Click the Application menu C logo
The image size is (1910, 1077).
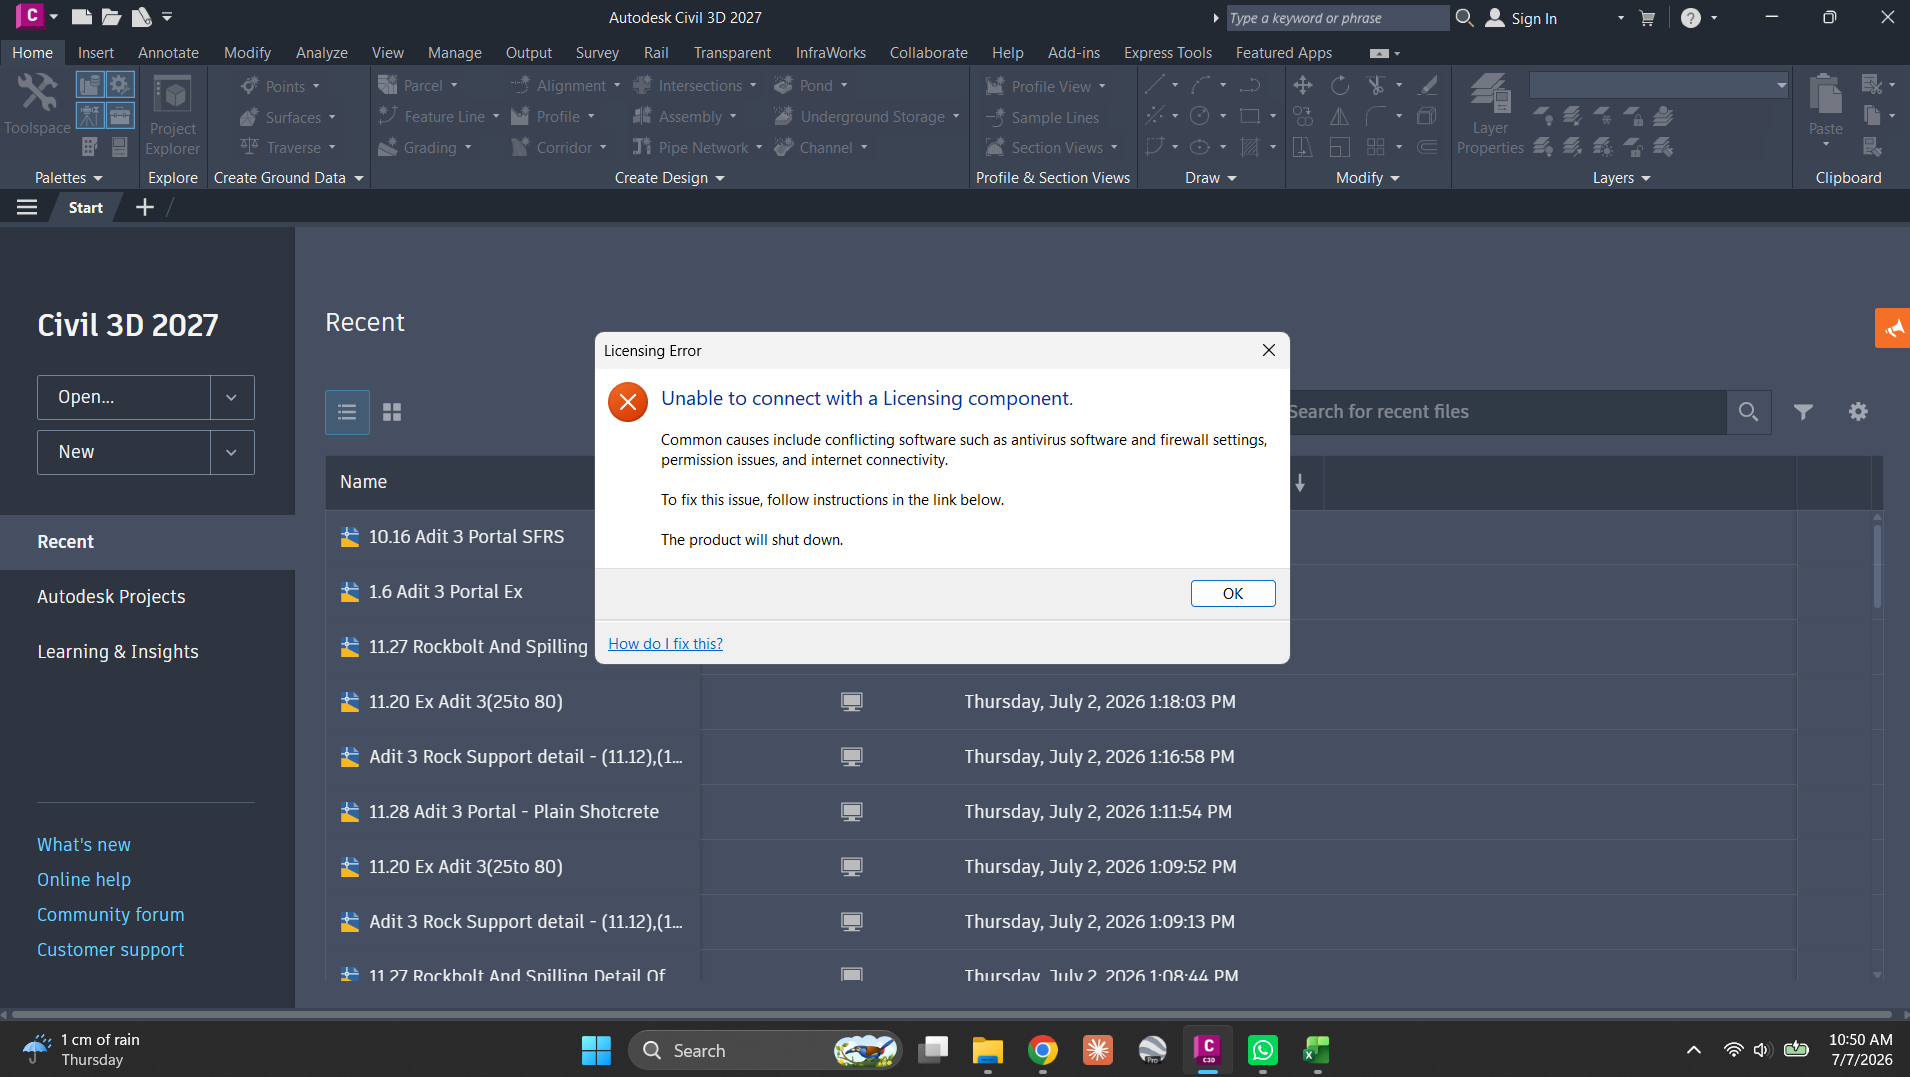[x=30, y=16]
